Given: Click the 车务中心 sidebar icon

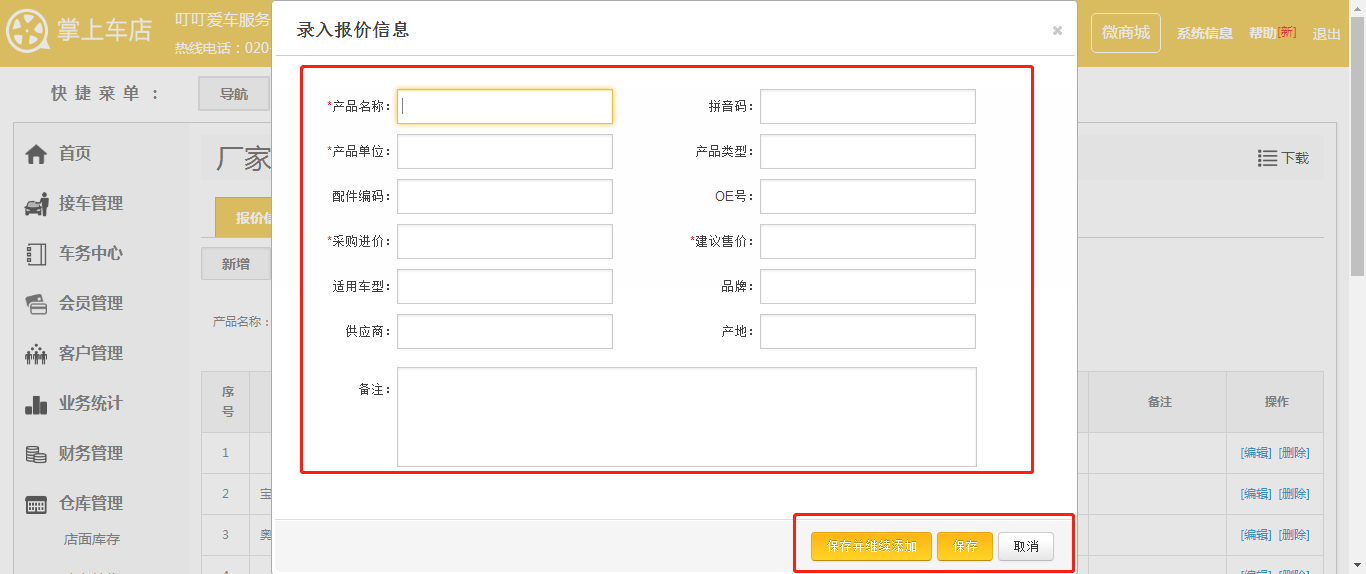Looking at the screenshot, I should 36,254.
